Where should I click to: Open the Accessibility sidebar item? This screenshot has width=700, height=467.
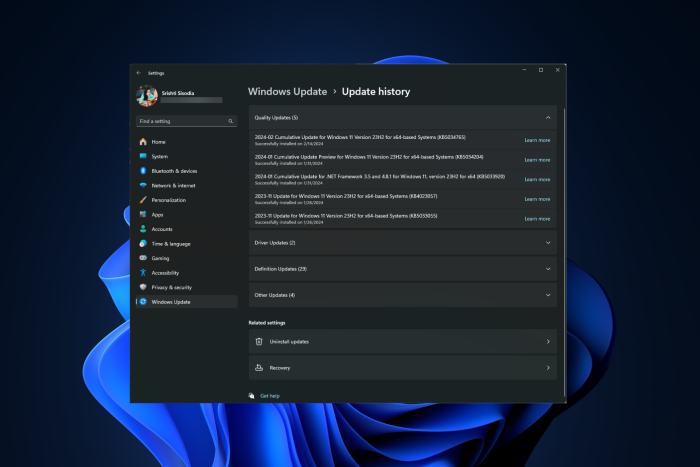point(187,273)
